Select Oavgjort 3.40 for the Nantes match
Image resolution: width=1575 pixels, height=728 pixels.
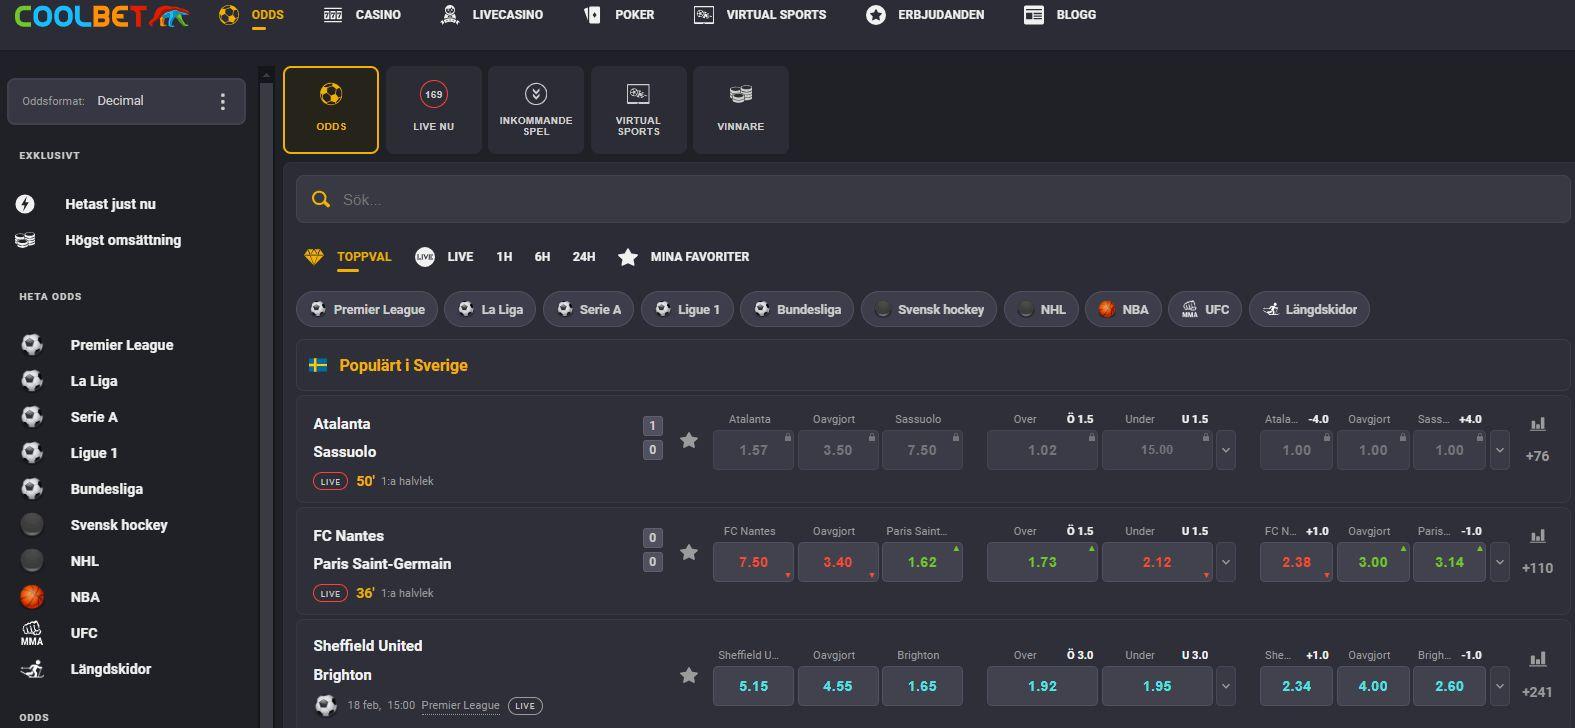click(x=838, y=562)
